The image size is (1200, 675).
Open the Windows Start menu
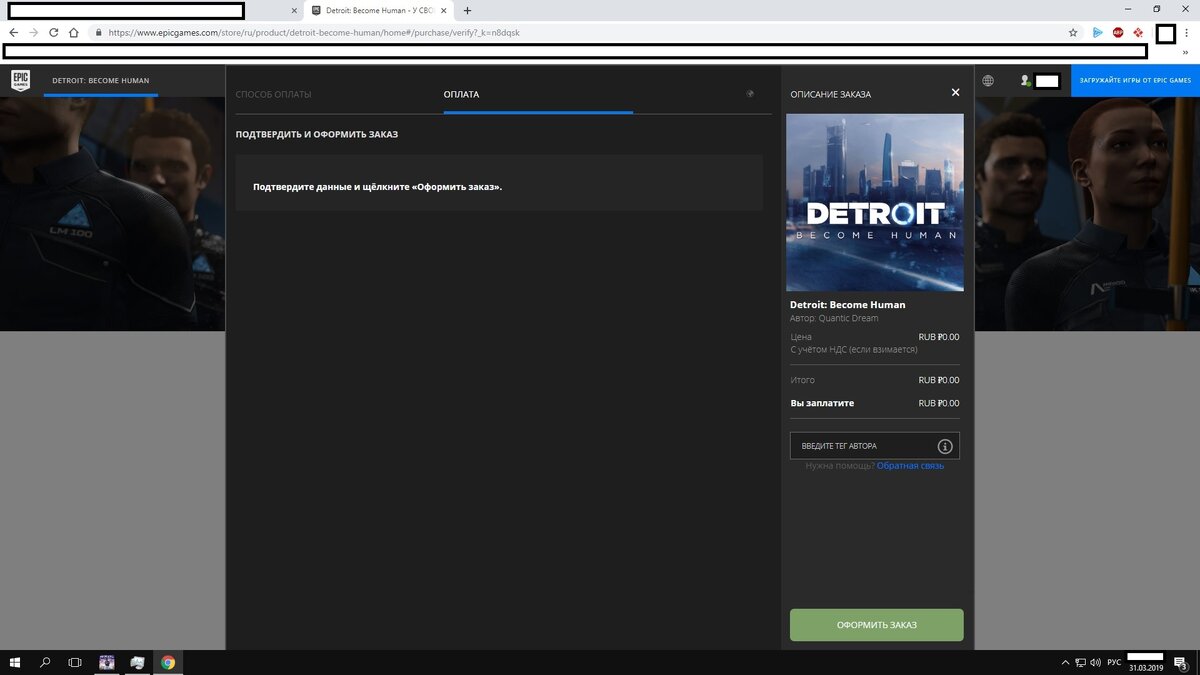click(15, 662)
